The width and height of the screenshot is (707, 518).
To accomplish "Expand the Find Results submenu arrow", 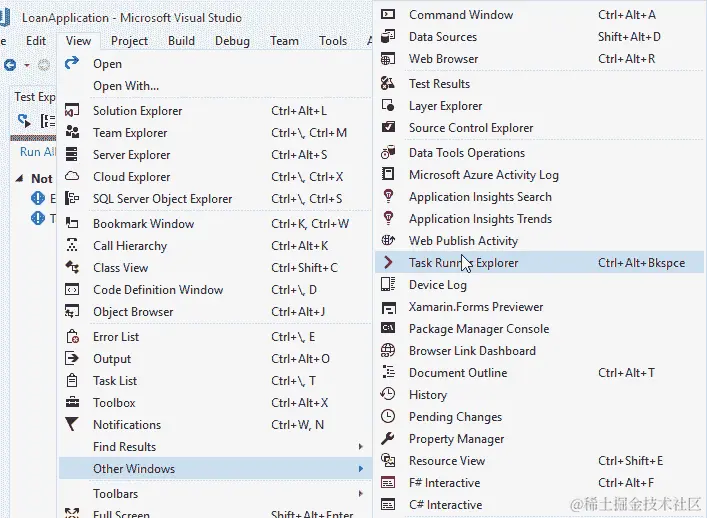I will pyautogui.click(x=360, y=446).
